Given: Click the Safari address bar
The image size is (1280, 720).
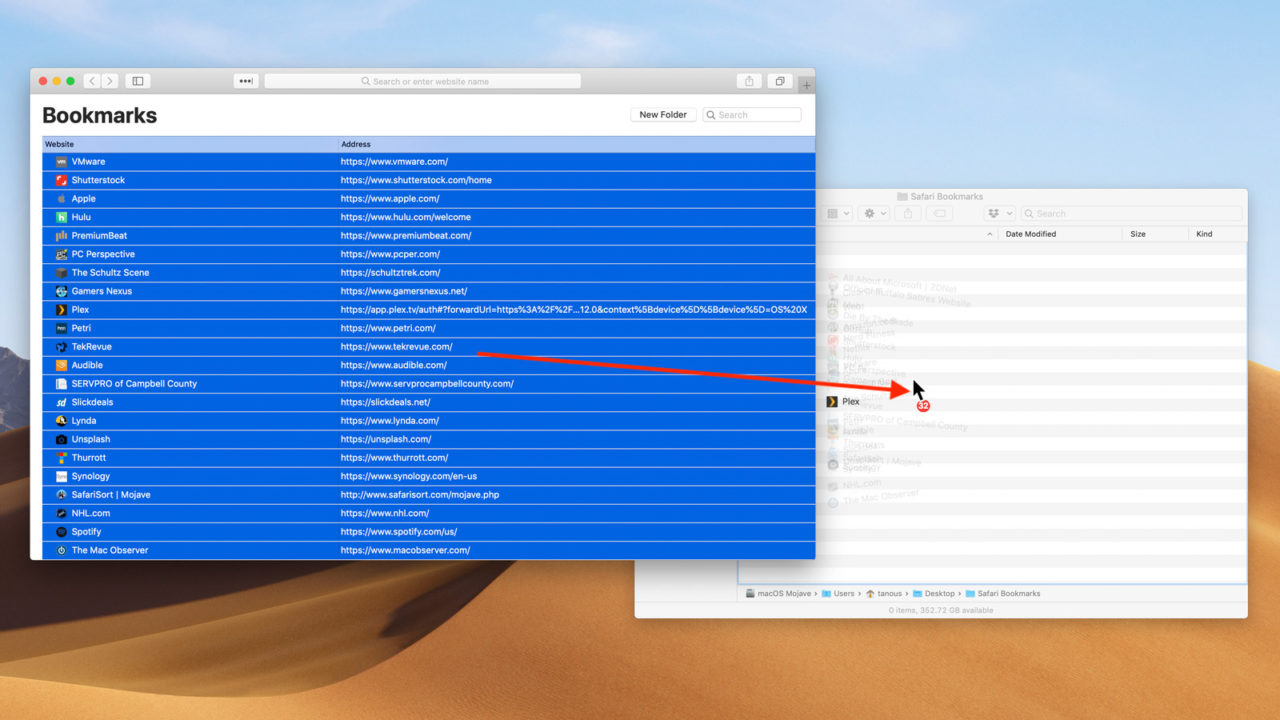Looking at the screenshot, I should [422, 81].
